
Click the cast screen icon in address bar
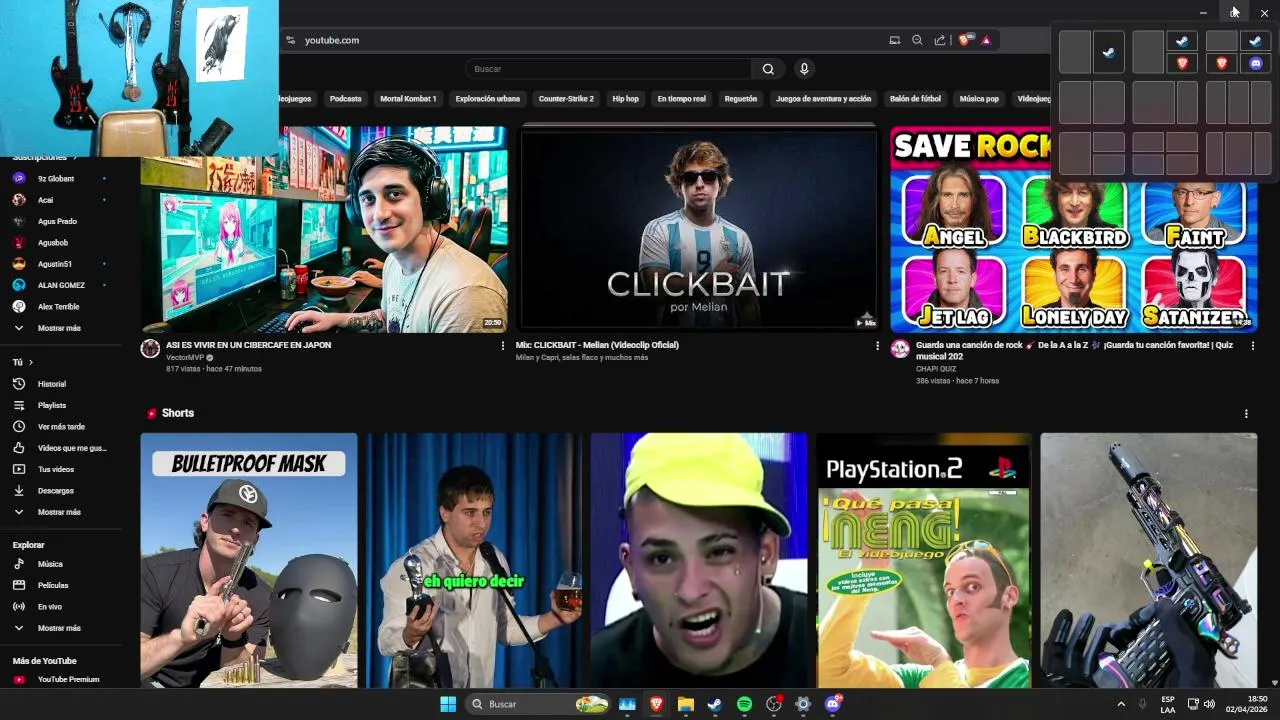895,40
